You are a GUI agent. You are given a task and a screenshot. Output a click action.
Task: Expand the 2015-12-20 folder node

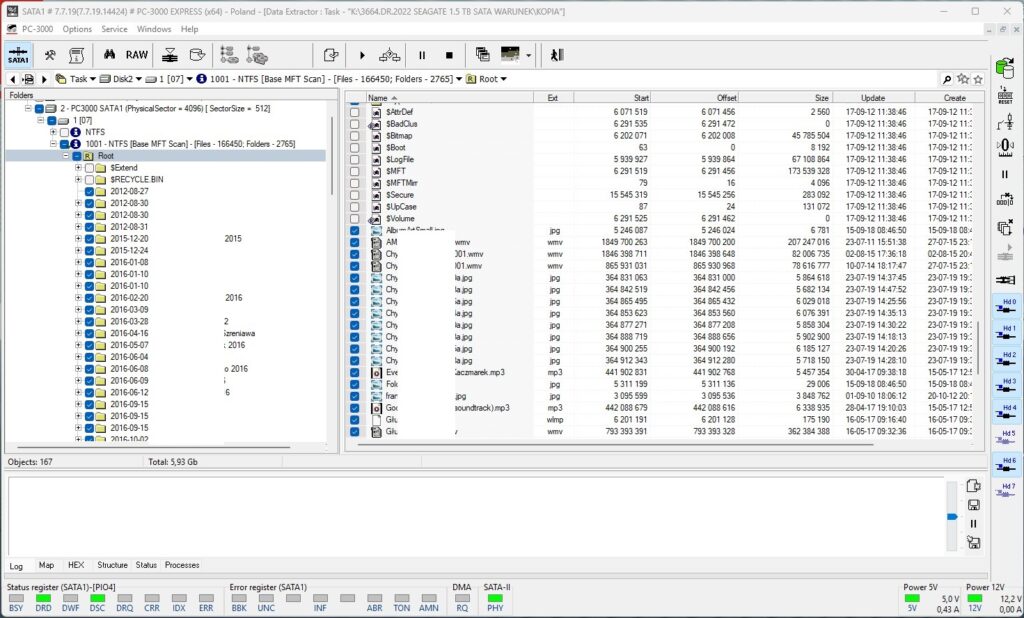78,239
